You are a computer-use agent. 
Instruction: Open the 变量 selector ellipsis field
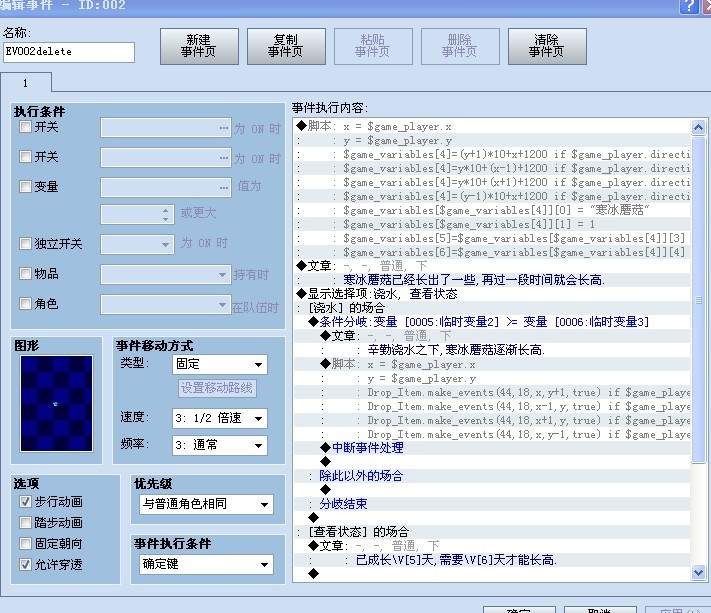point(166,188)
